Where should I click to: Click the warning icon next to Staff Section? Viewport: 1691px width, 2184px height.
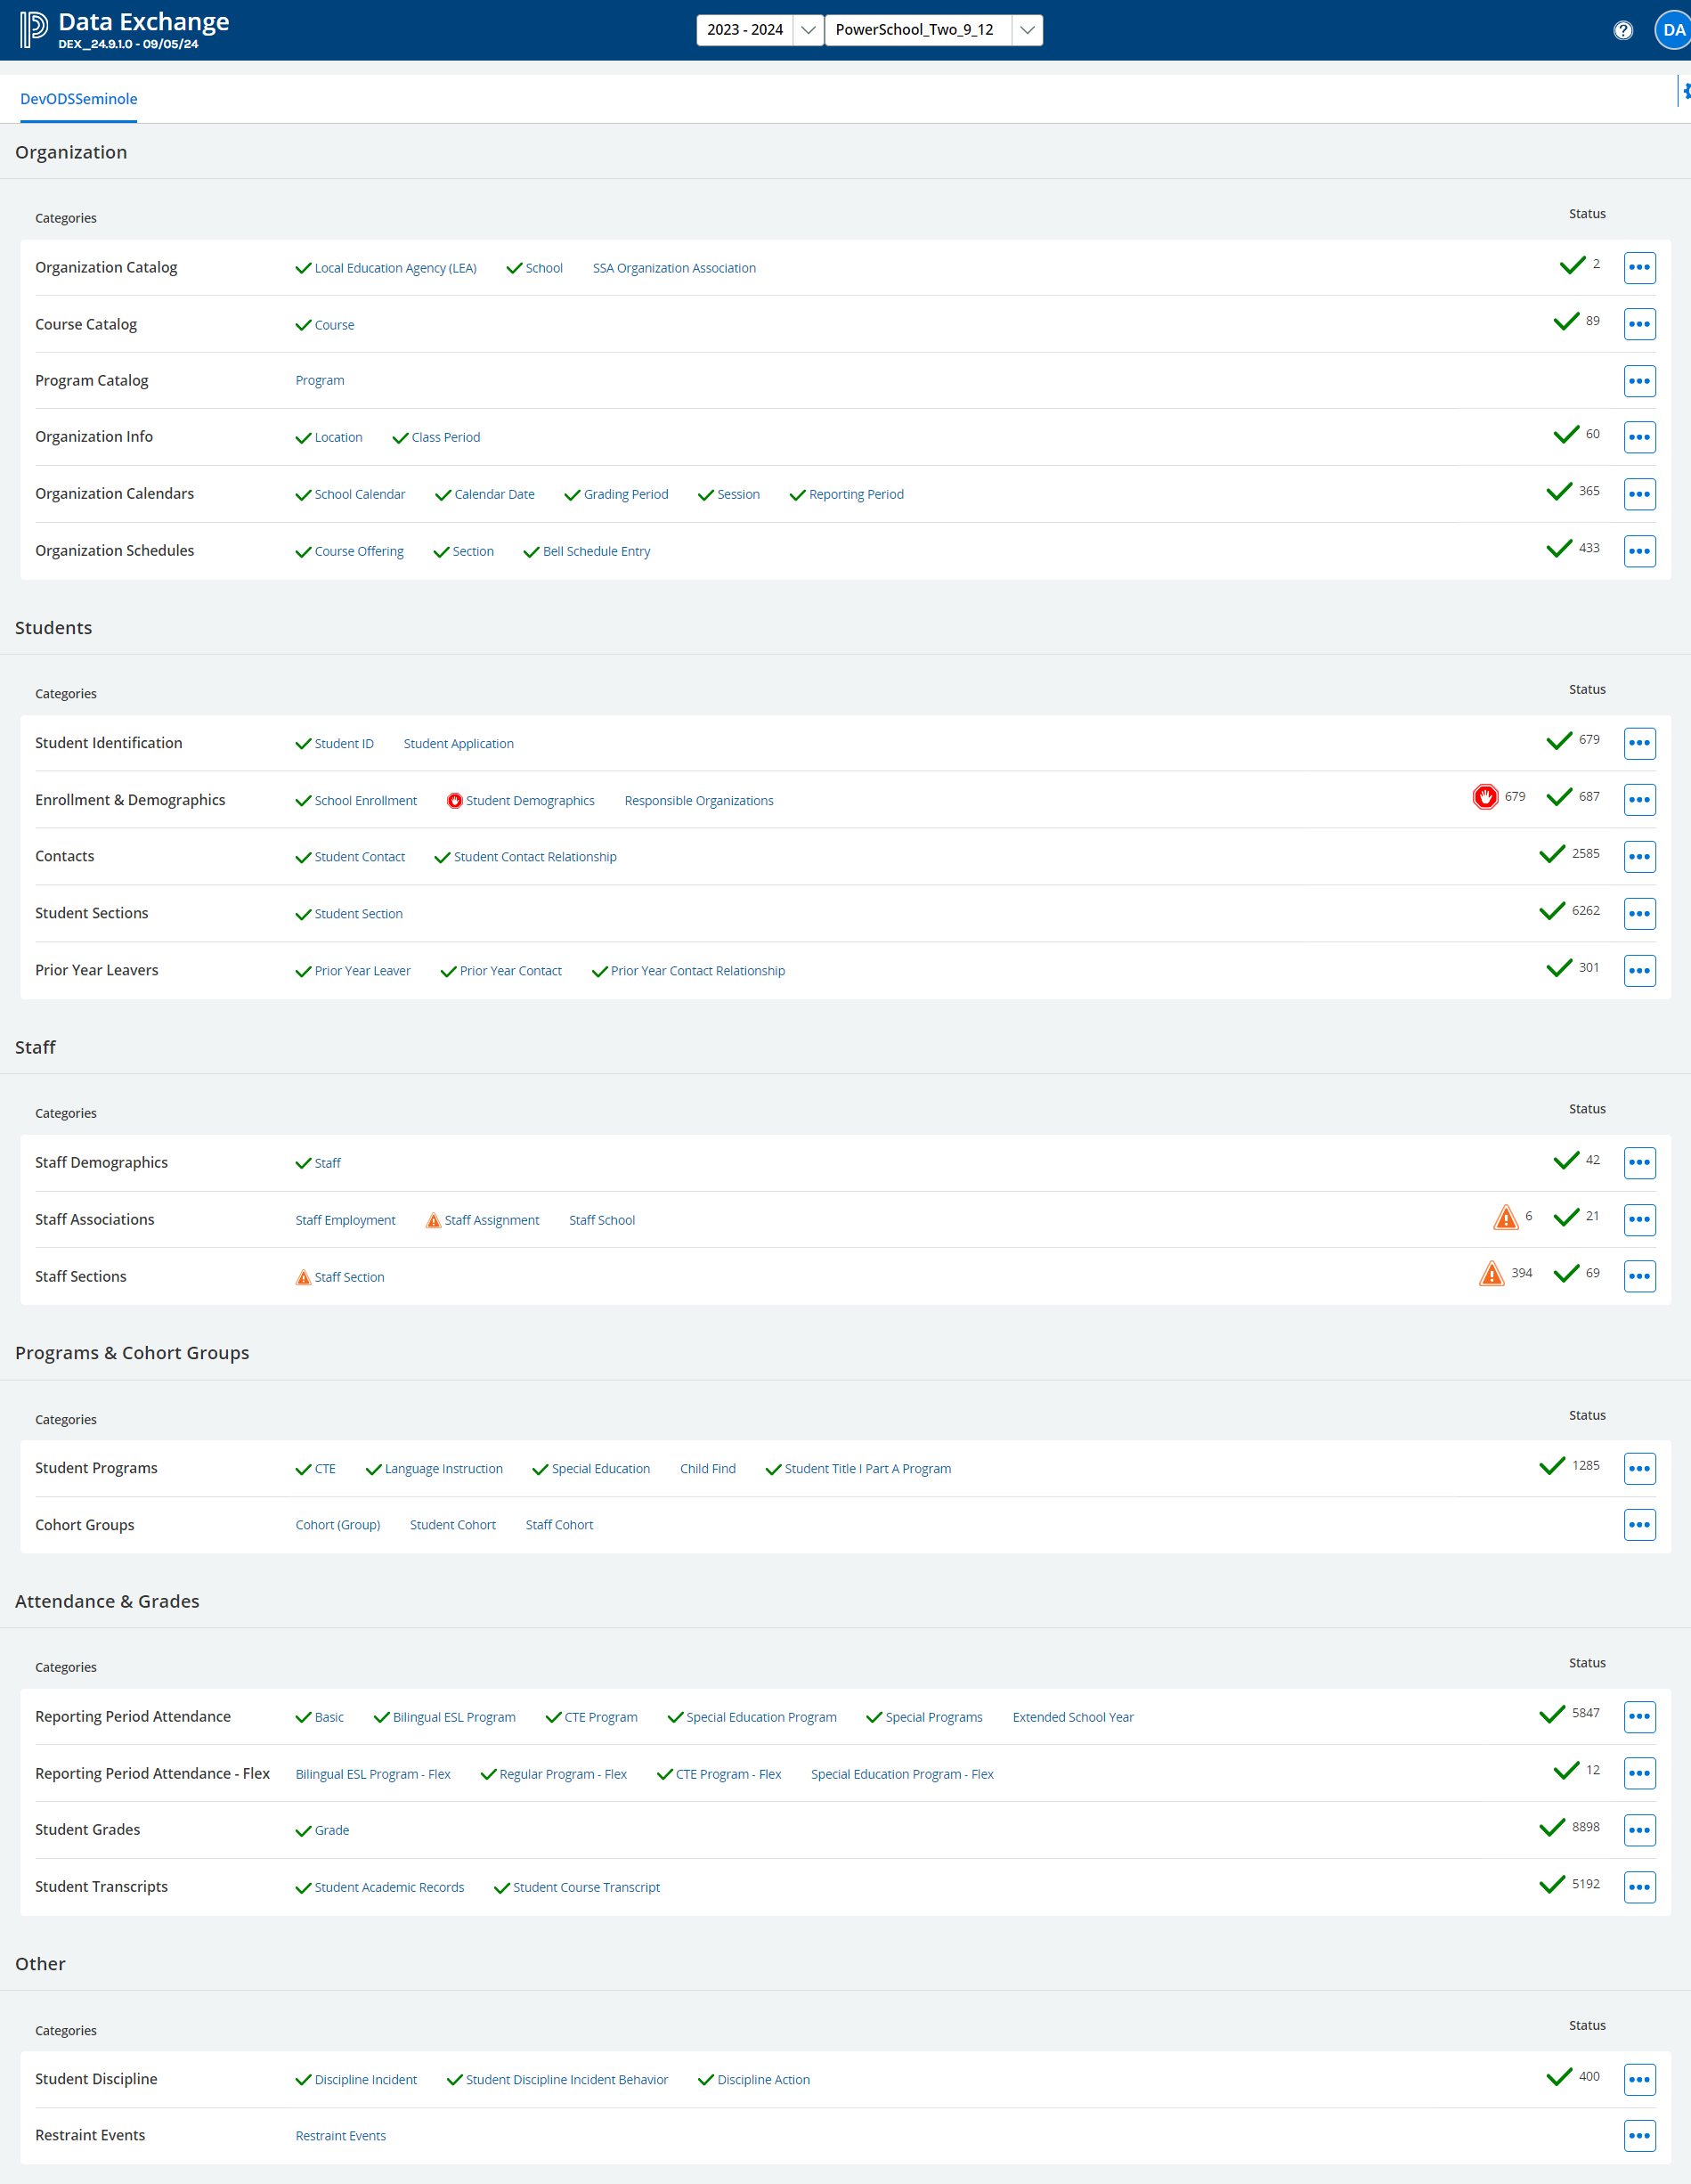pos(302,1277)
